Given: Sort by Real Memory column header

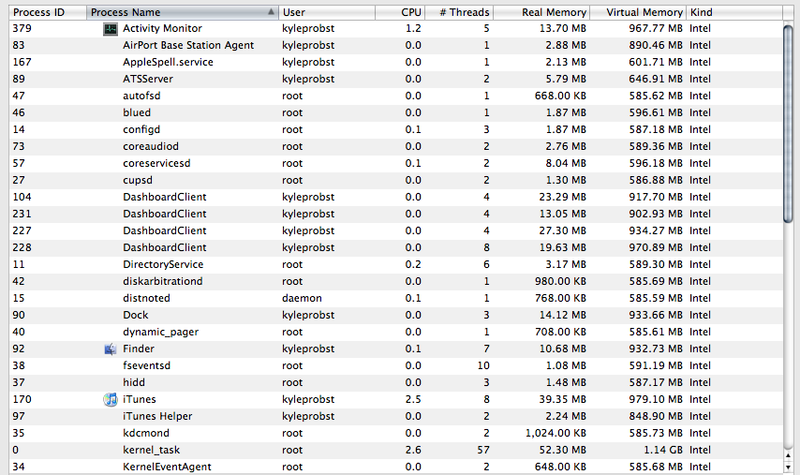Looking at the screenshot, I should [x=541, y=12].
